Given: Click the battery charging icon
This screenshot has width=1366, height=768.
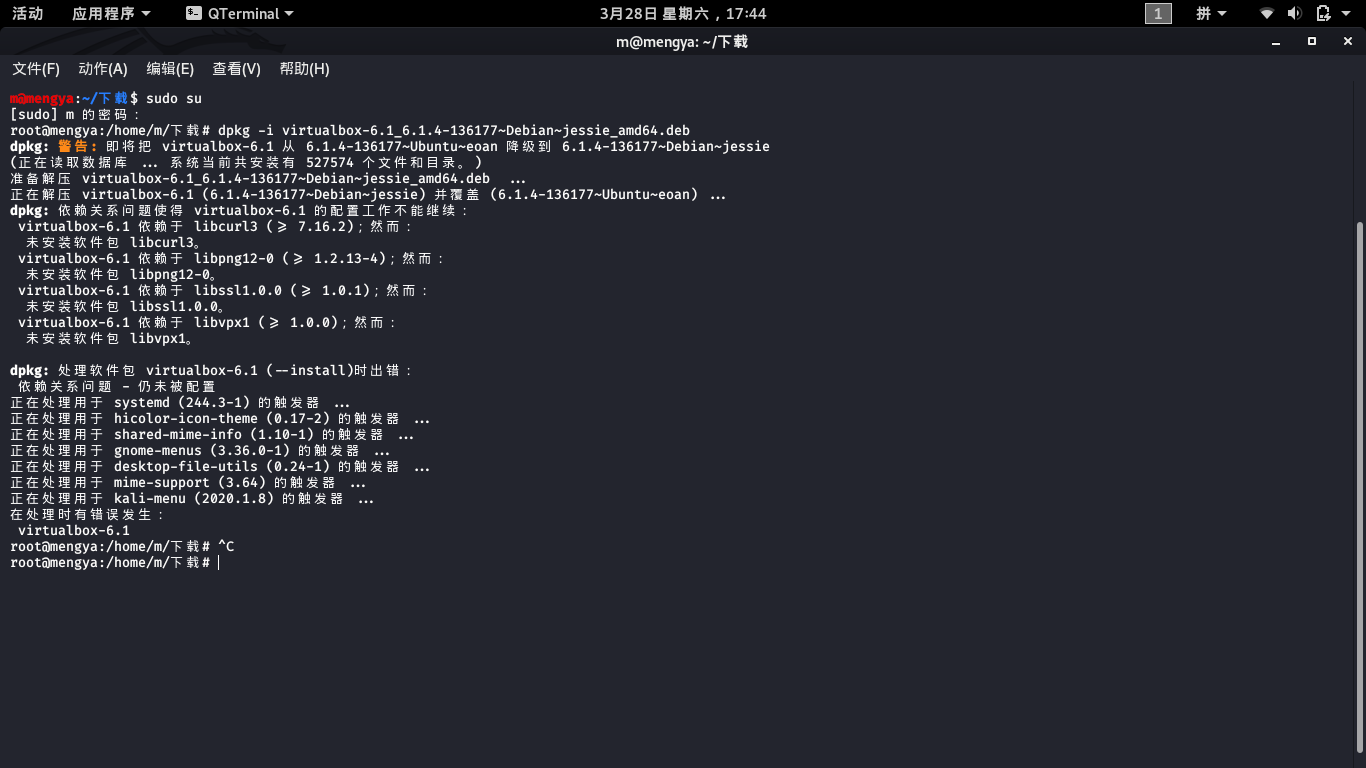Looking at the screenshot, I should click(1323, 14).
